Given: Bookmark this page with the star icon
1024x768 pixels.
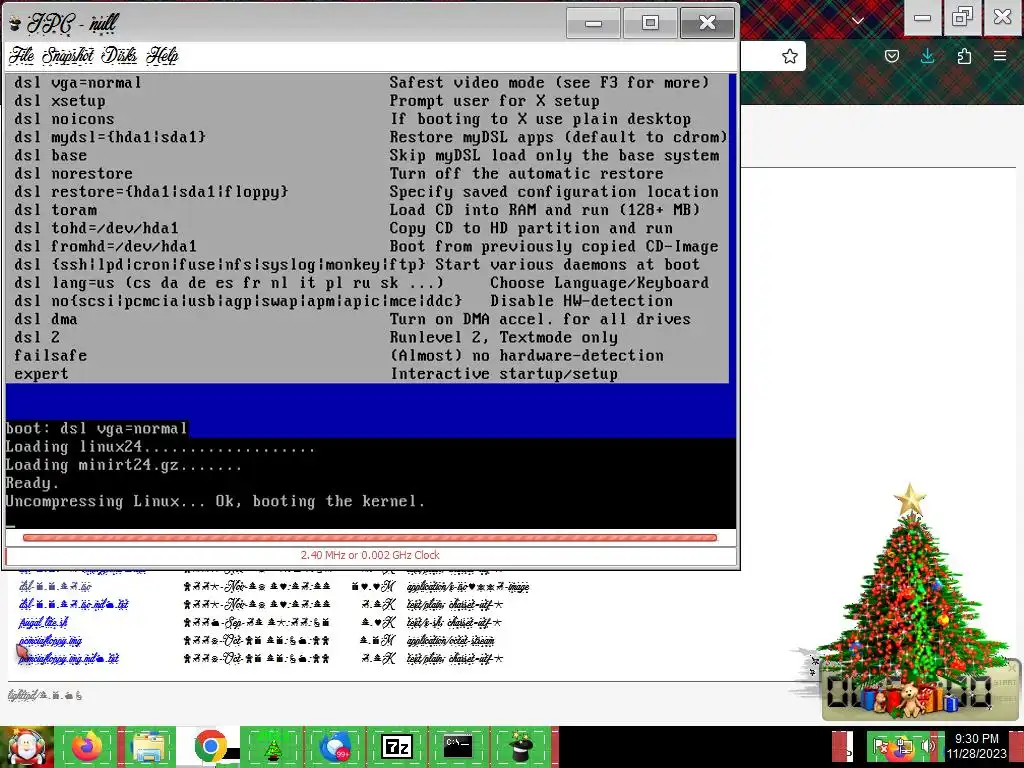Looking at the screenshot, I should pyautogui.click(x=790, y=56).
